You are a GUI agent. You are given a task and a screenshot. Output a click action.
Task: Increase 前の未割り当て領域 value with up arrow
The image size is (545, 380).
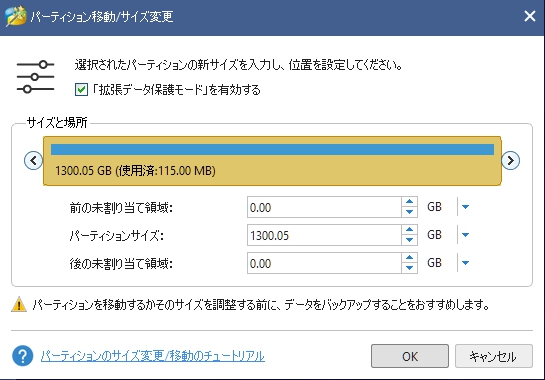[409, 202]
